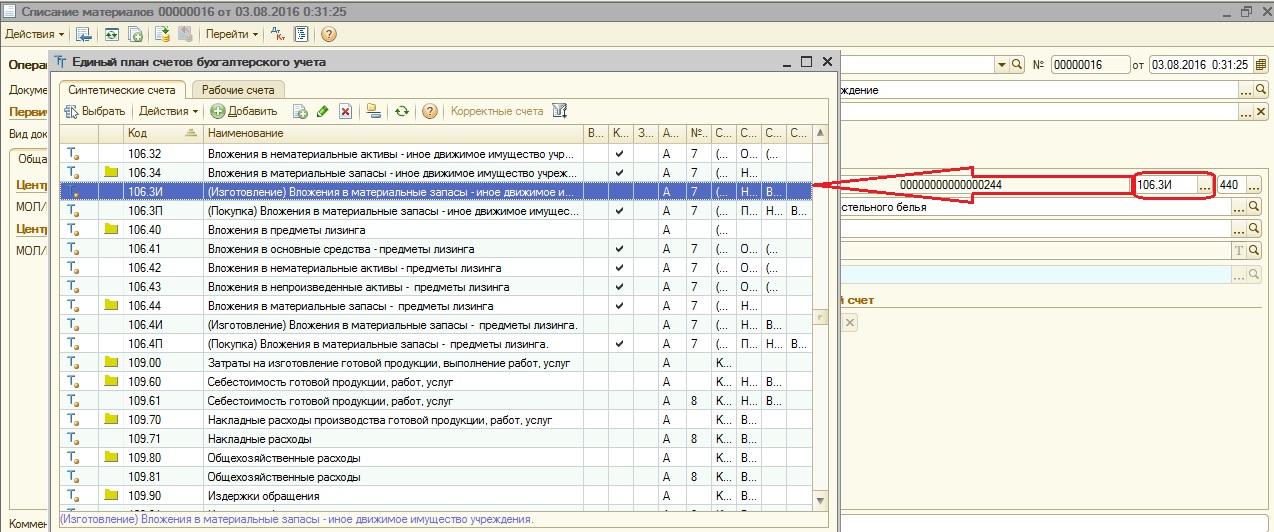Switch to the Синтетические счета tab
Image resolution: width=1274 pixels, height=532 pixels.
click(121, 89)
